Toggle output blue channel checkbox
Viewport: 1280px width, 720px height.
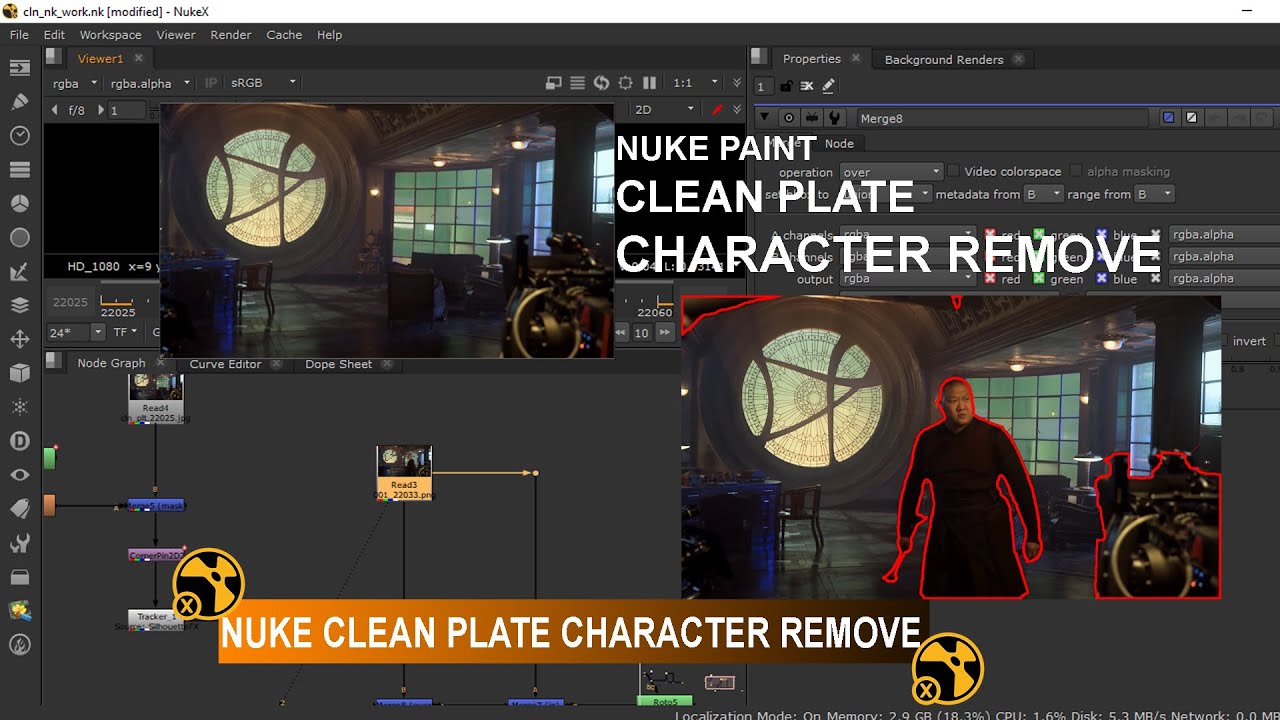[x=1101, y=279]
